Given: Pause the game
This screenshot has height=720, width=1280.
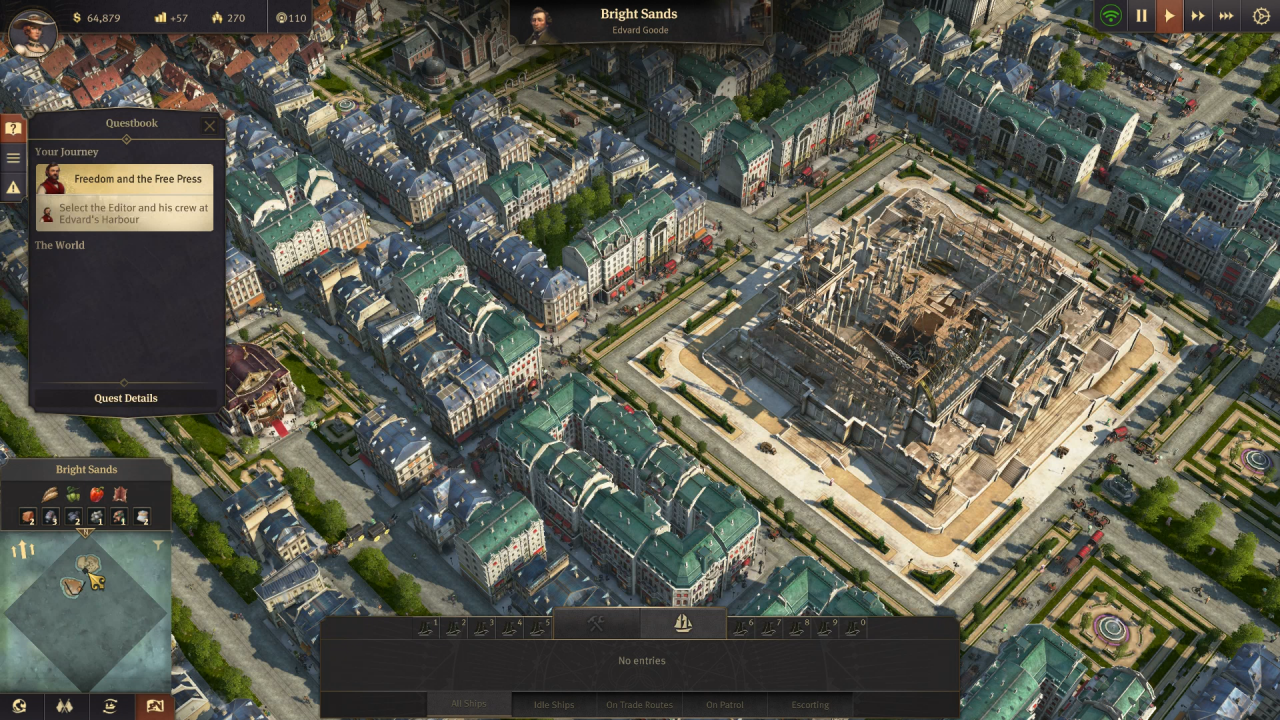Looking at the screenshot, I should (1141, 16).
